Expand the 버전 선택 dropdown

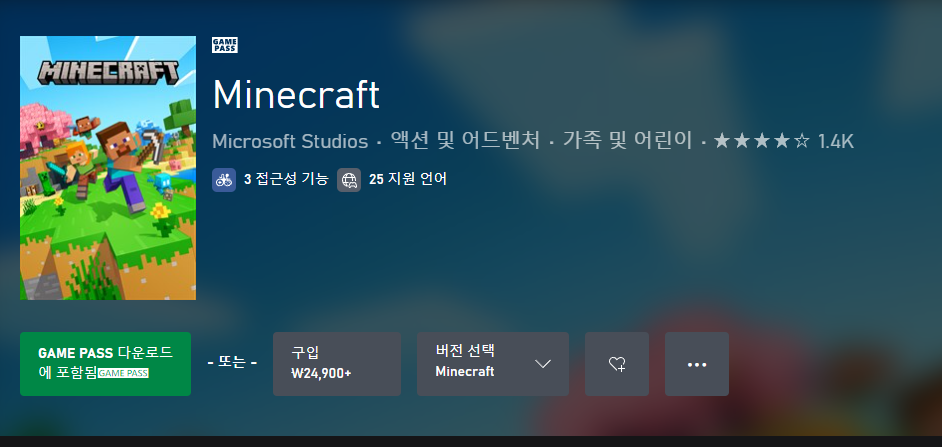(x=493, y=364)
